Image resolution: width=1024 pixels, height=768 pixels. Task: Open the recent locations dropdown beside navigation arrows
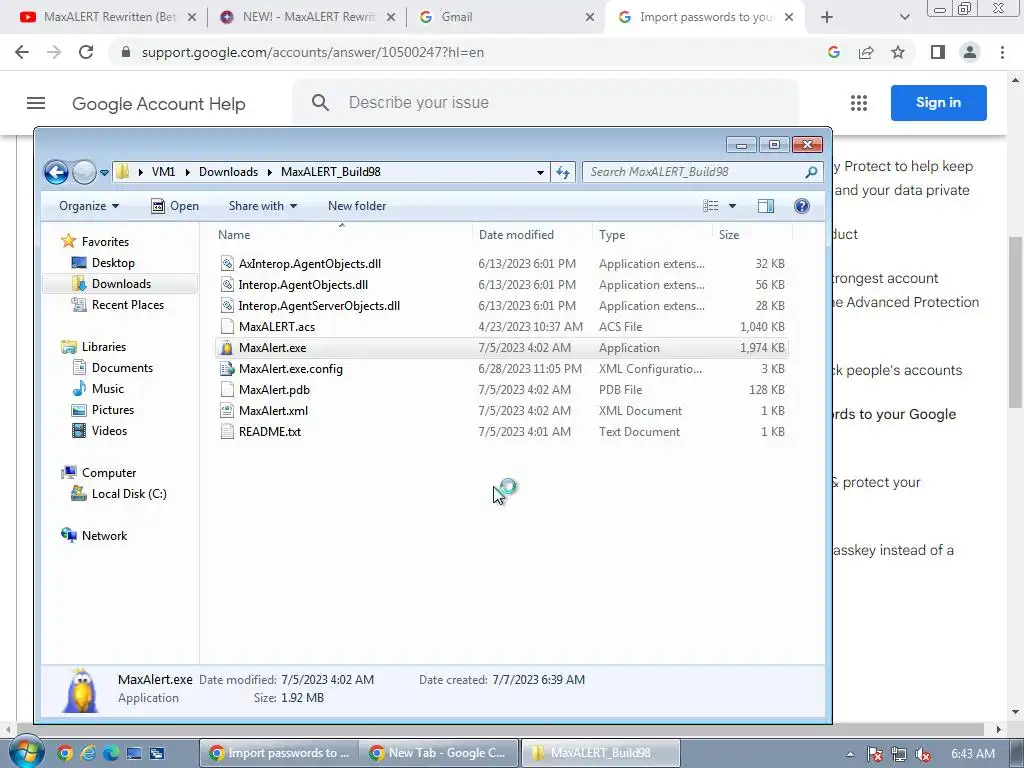[x=104, y=173]
